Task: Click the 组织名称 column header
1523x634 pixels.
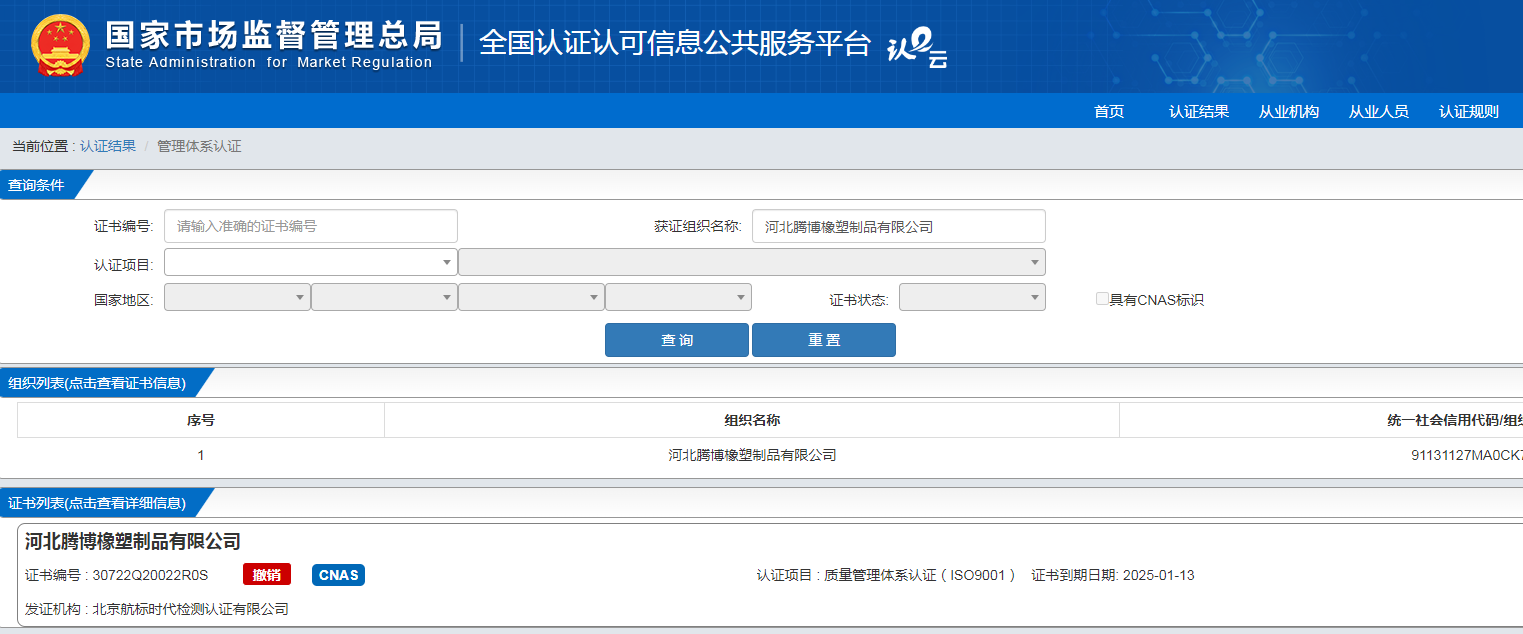Action: (x=752, y=420)
